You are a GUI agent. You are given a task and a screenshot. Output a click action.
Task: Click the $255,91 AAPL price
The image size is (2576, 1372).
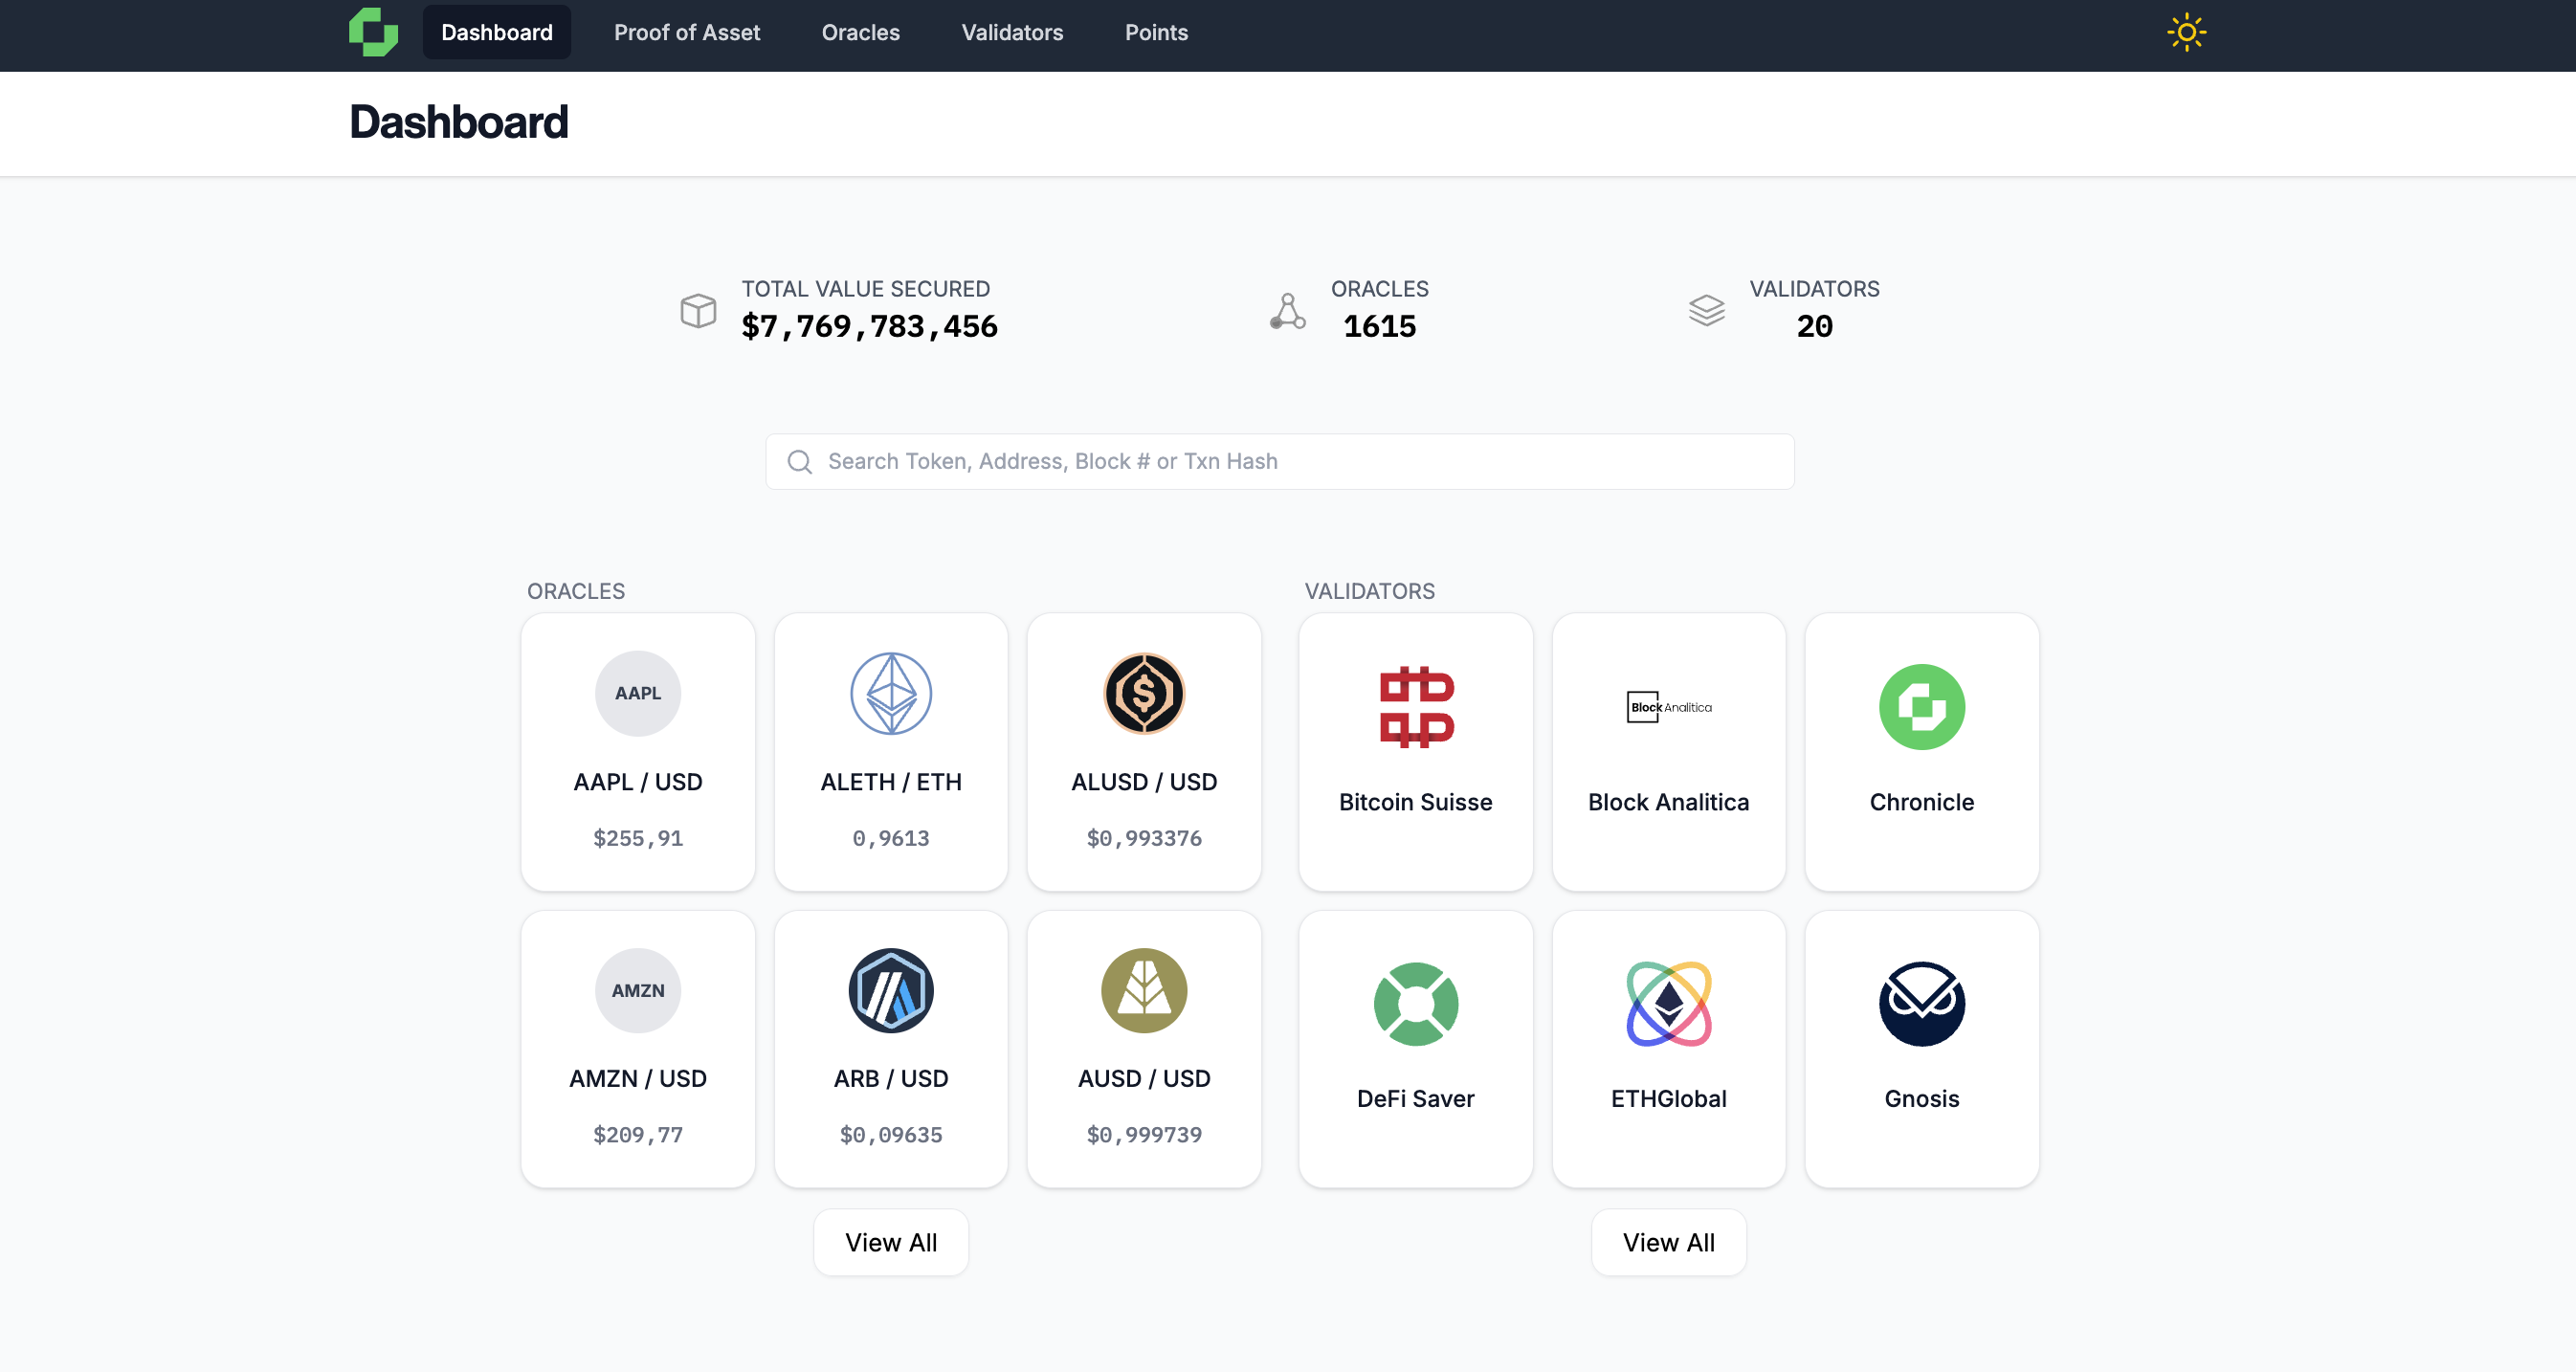click(x=637, y=838)
